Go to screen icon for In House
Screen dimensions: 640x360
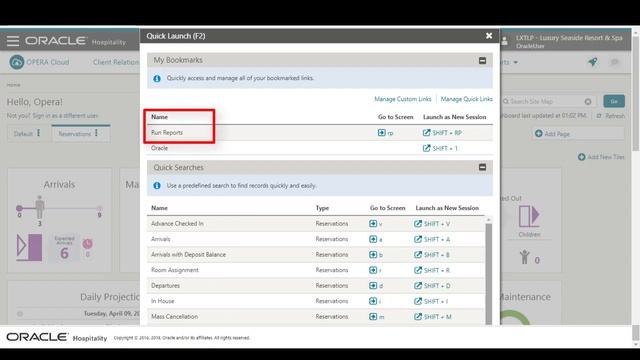(x=373, y=301)
